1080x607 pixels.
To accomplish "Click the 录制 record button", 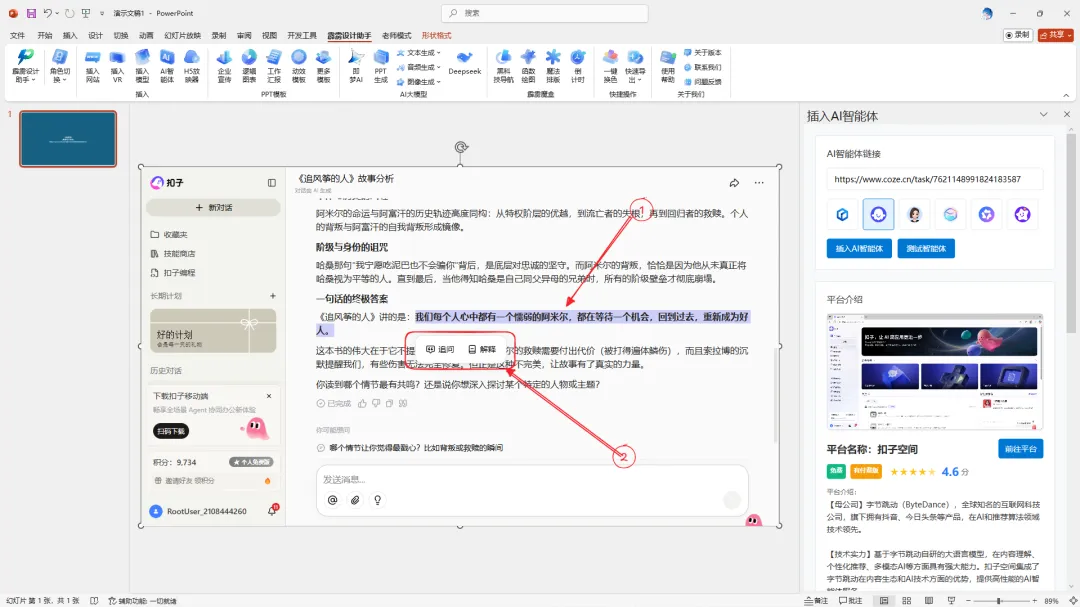I will (x=1017, y=34).
